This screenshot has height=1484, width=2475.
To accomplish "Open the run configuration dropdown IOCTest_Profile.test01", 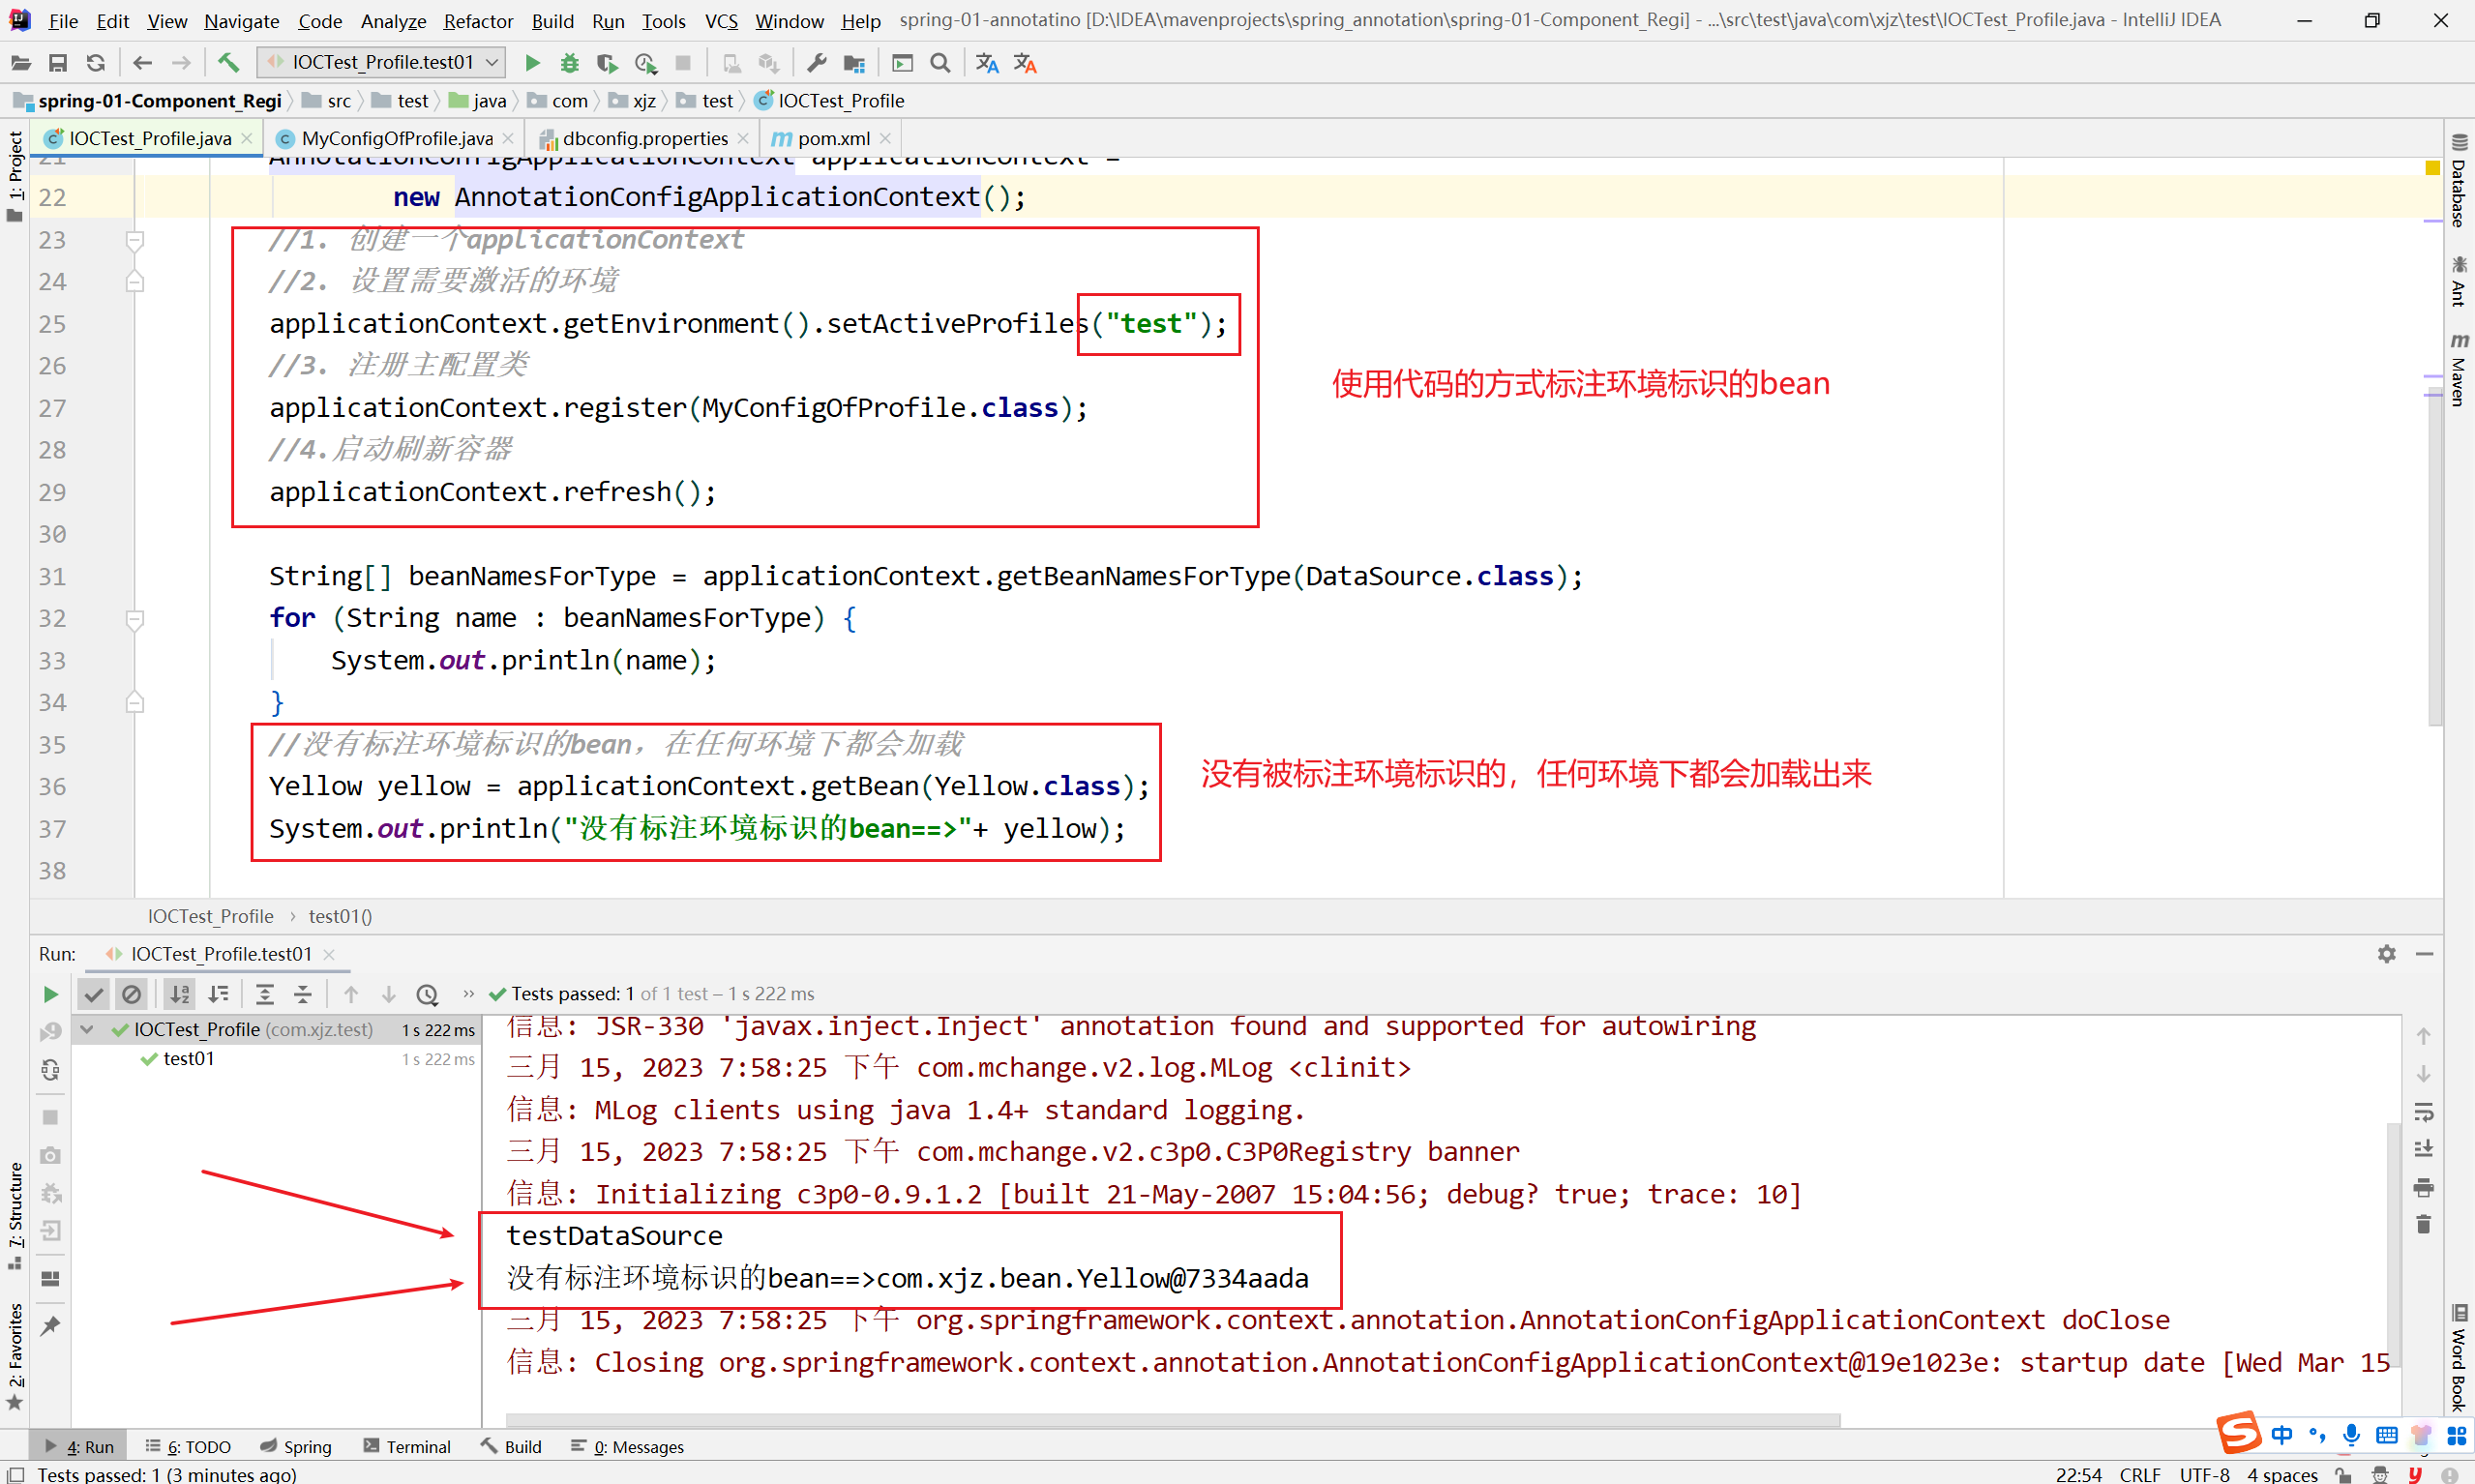I will pos(381,62).
